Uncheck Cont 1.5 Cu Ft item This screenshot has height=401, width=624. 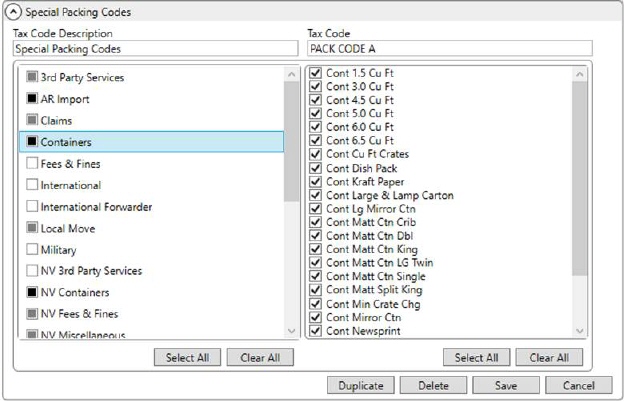click(316, 74)
